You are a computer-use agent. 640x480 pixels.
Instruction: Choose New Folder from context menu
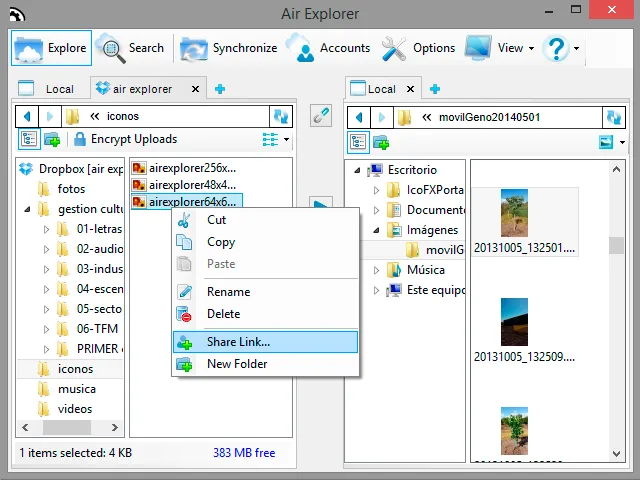265,364
